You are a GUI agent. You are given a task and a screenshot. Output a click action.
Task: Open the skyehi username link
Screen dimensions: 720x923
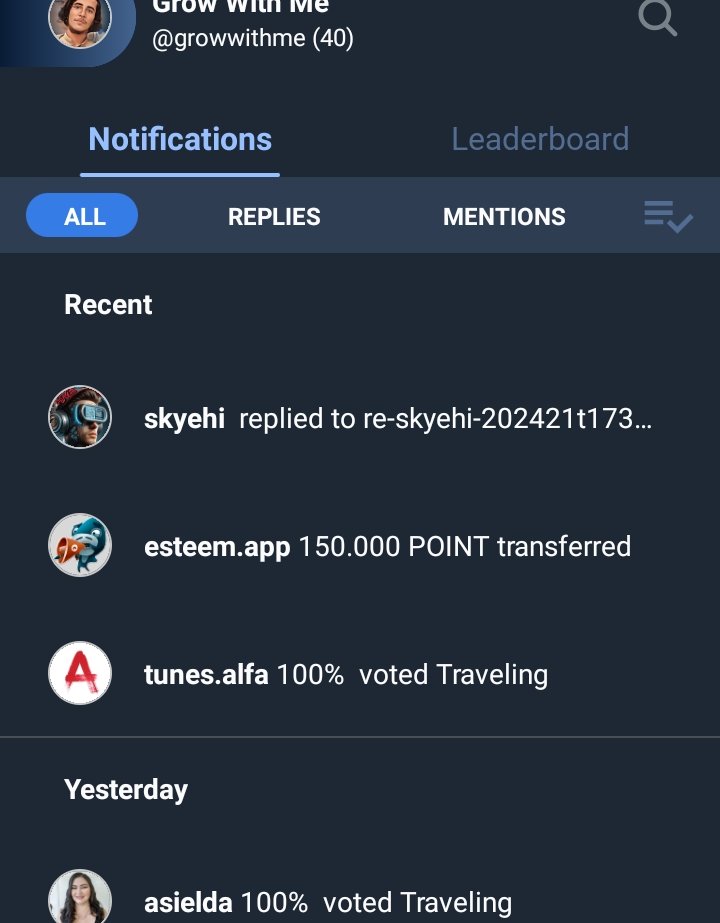tap(184, 418)
